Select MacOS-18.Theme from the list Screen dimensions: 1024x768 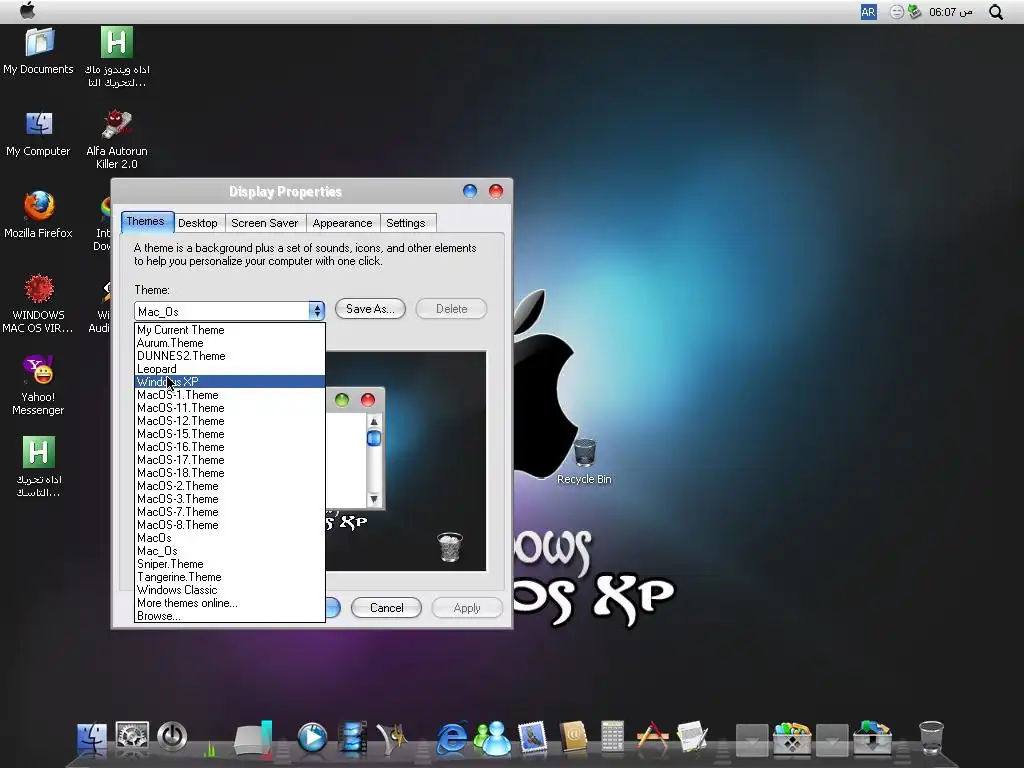click(230, 473)
